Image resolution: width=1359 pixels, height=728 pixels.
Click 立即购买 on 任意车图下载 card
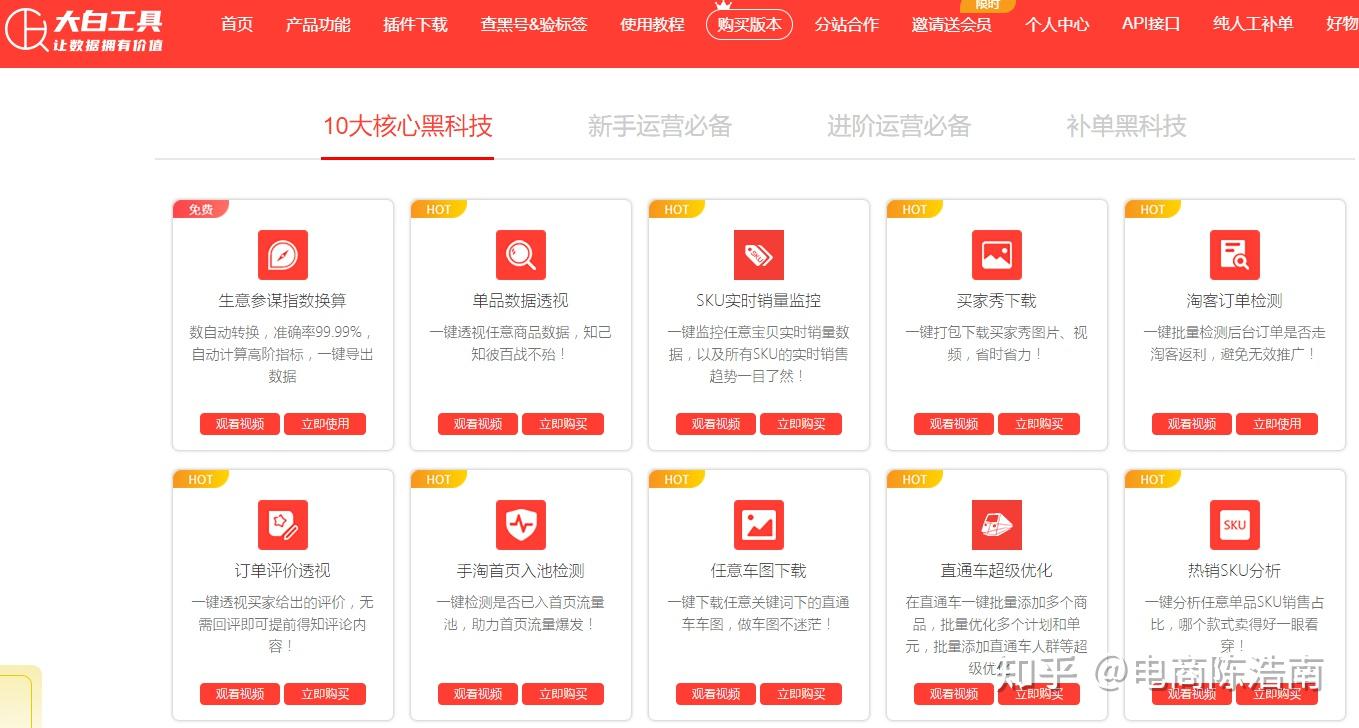coord(801,694)
